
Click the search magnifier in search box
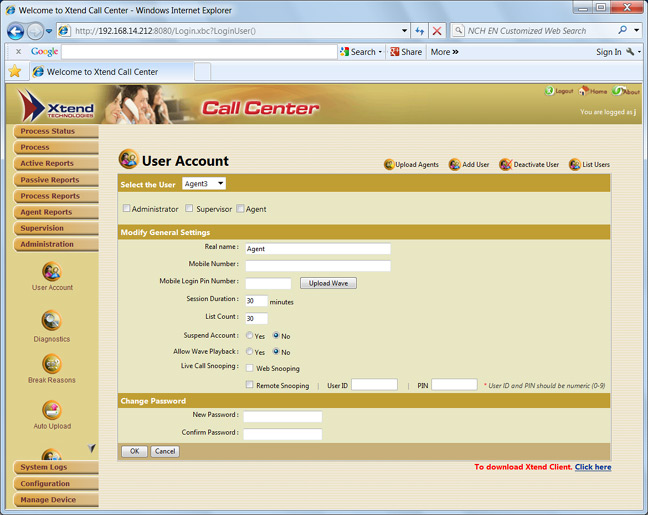point(622,31)
